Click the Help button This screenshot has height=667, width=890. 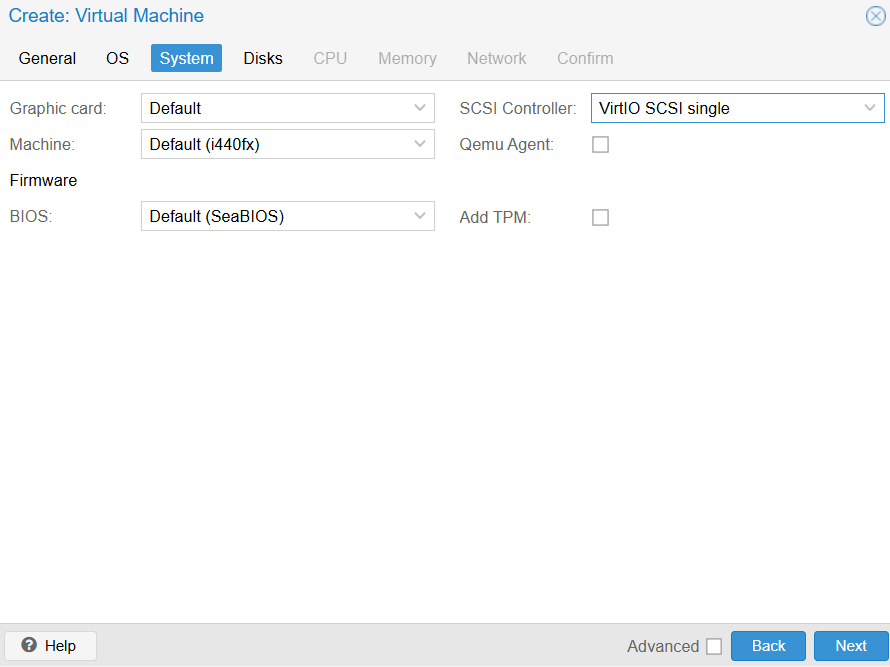50,645
